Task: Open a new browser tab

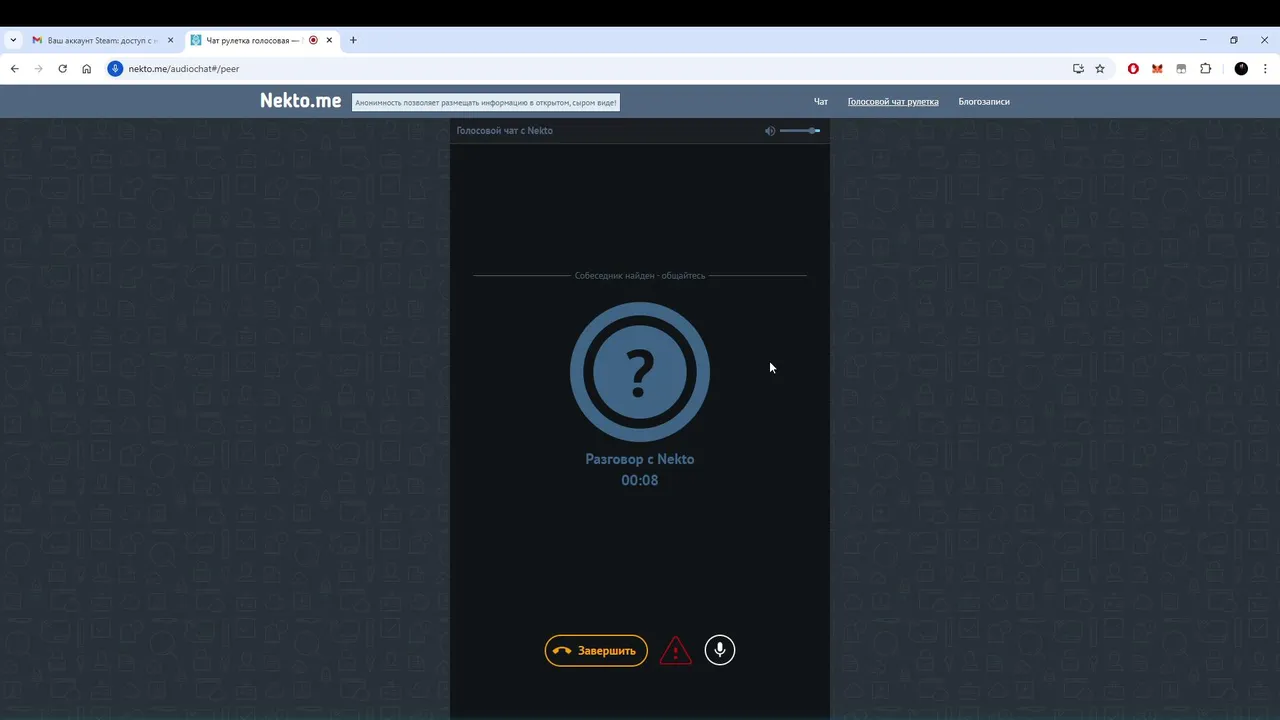Action: point(353,40)
